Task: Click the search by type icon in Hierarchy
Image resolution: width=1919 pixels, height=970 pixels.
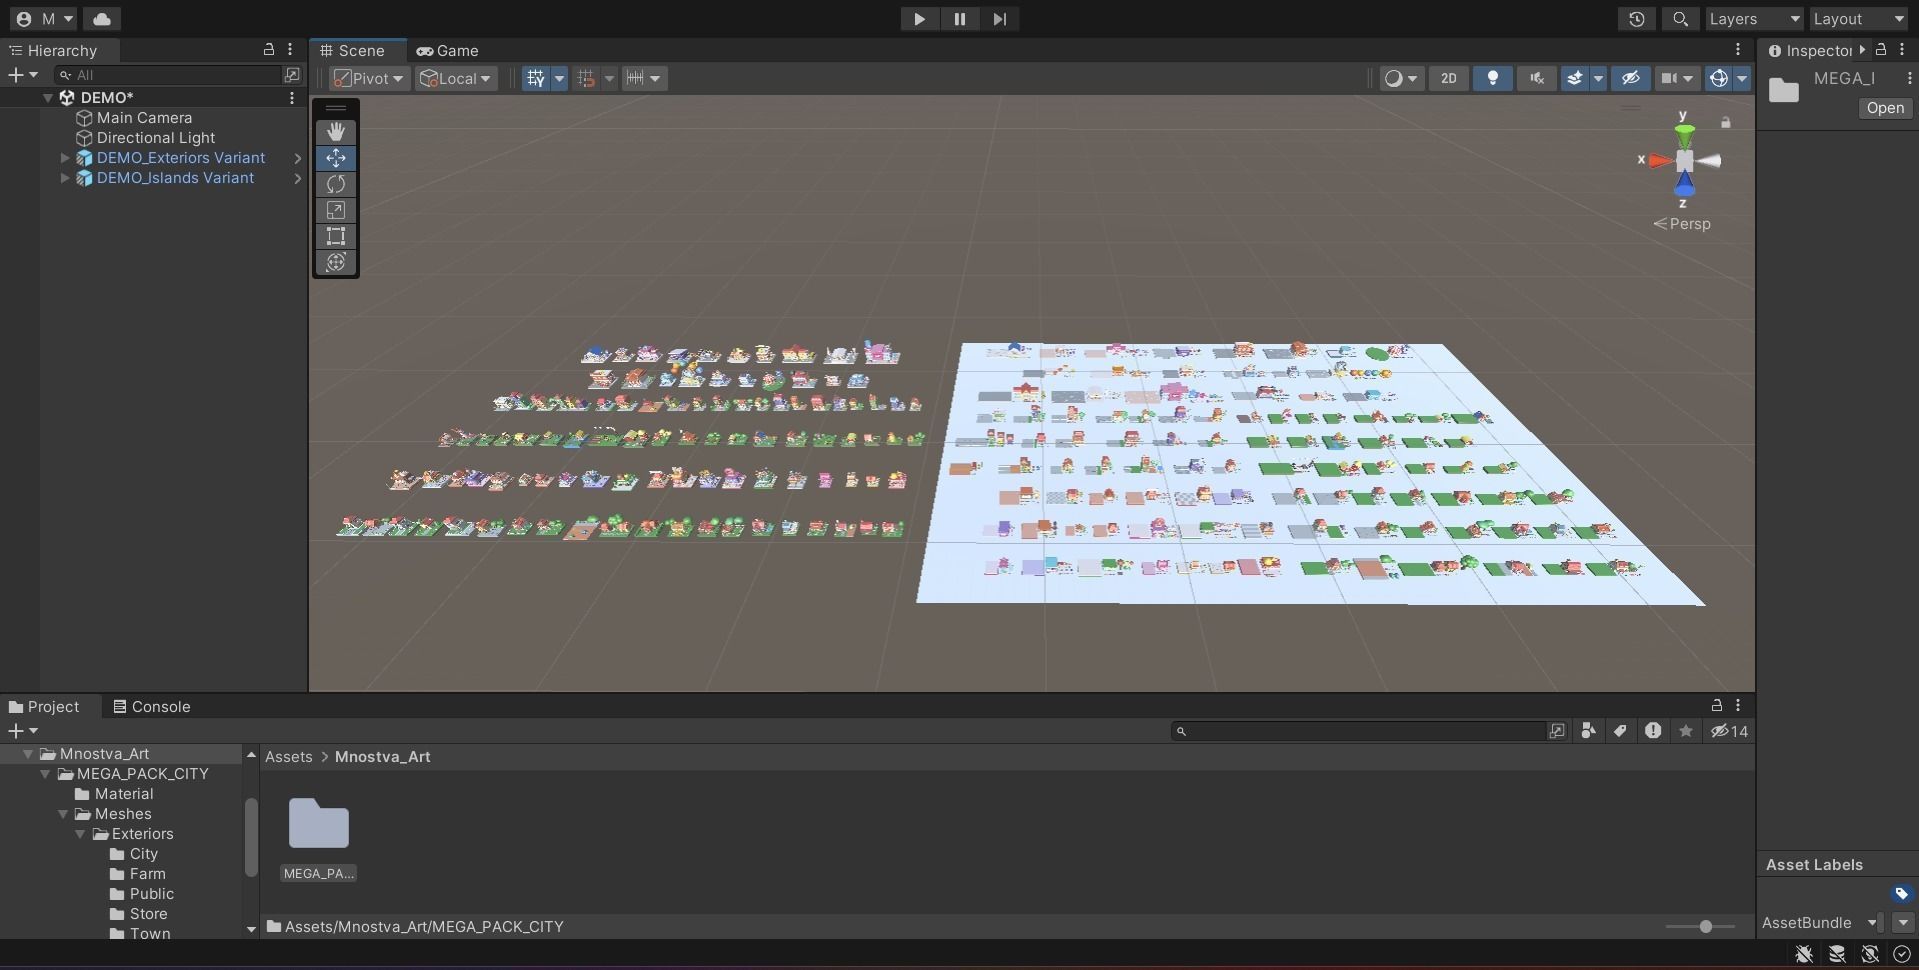Action: (x=292, y=75)
